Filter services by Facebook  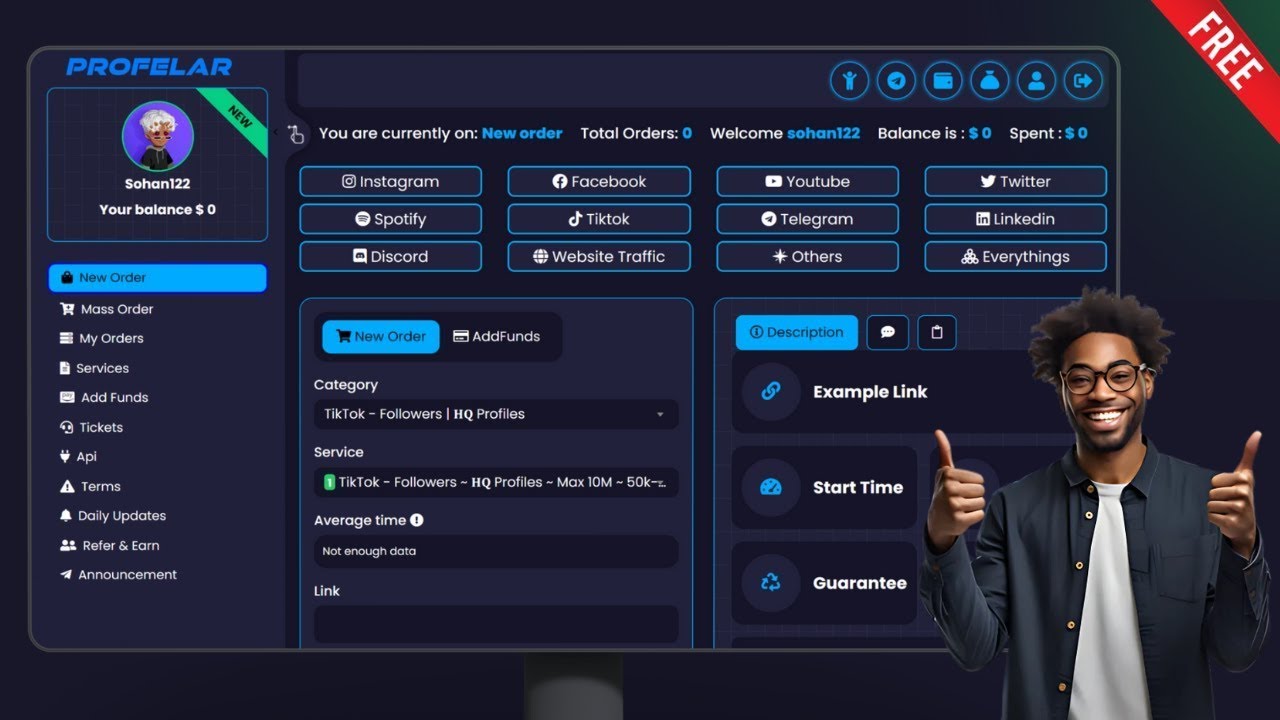599,182
